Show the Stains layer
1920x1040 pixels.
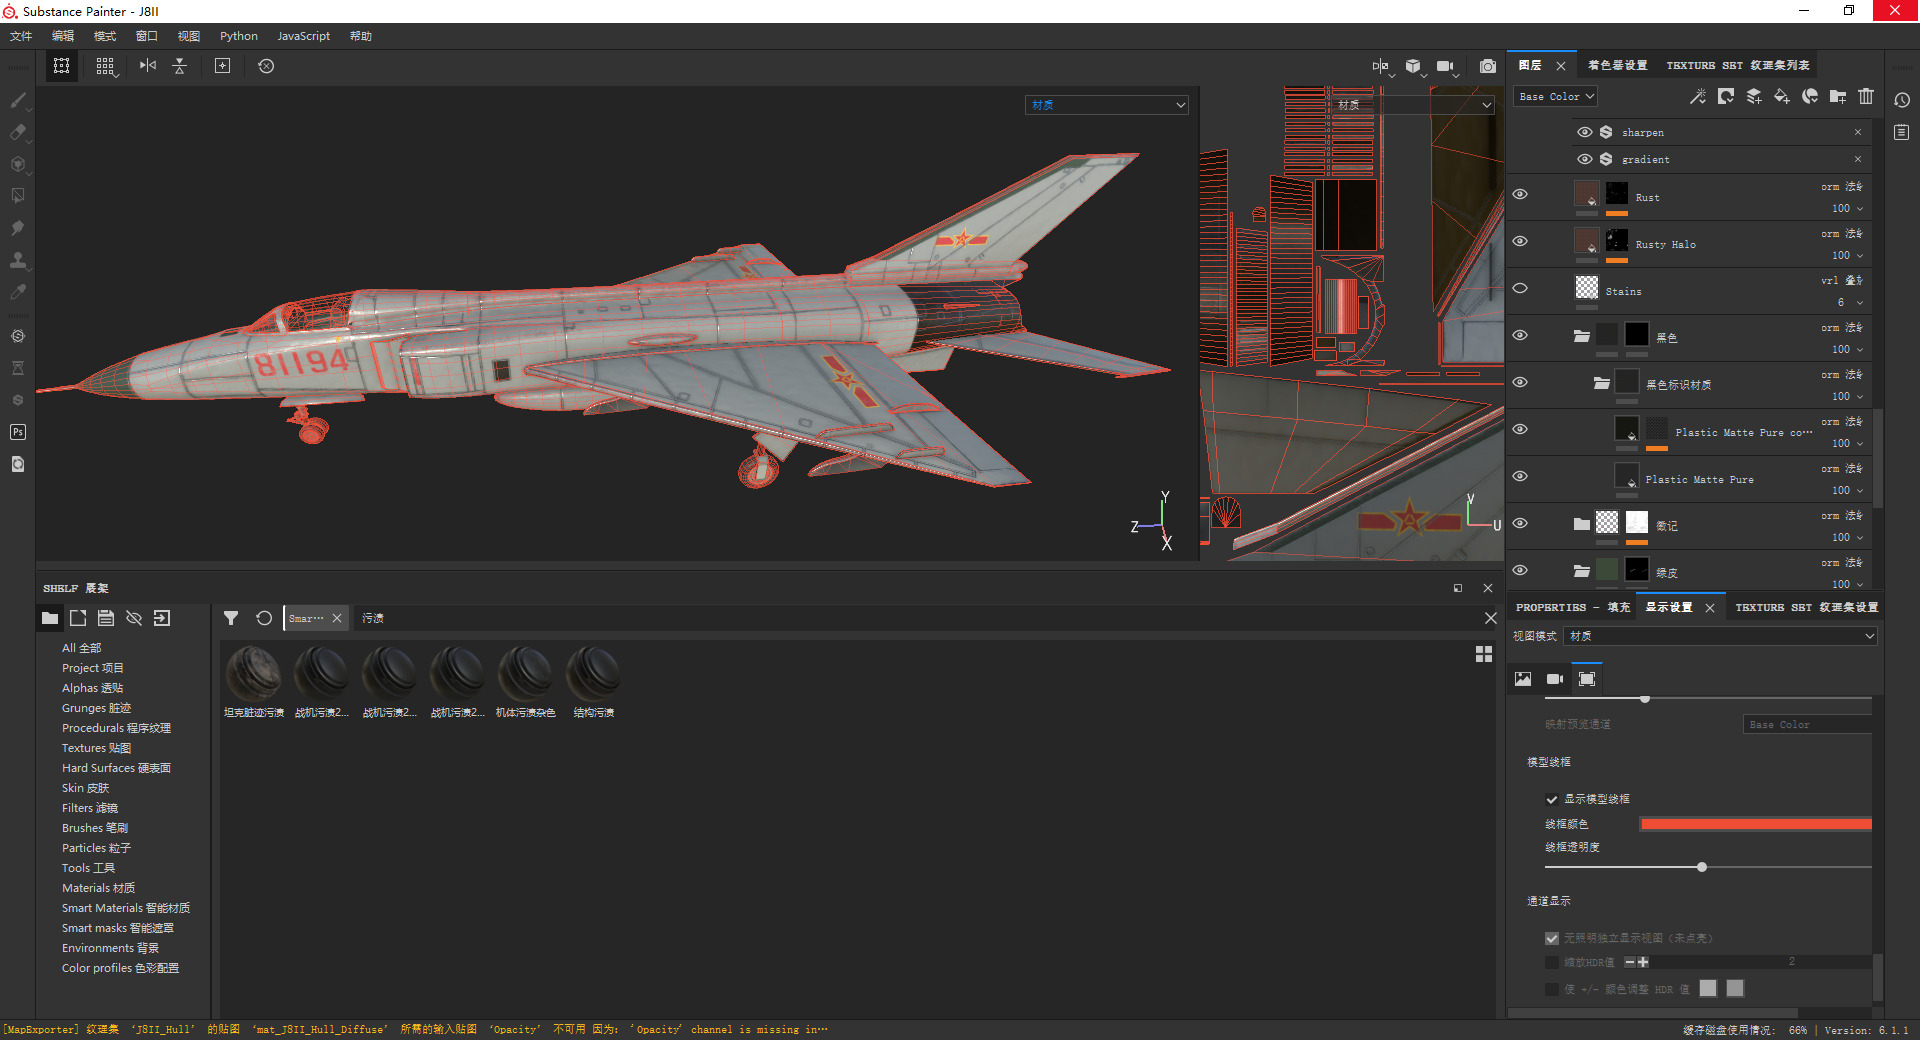pos(1520,289)
